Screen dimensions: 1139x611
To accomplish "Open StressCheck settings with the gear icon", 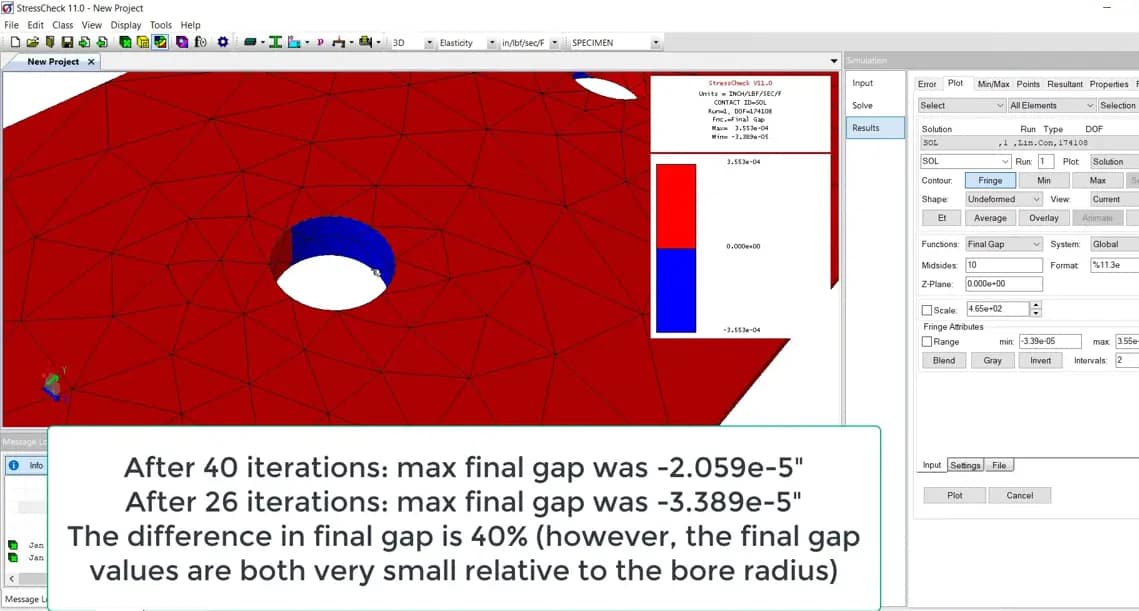I will (x=223, y=42).
